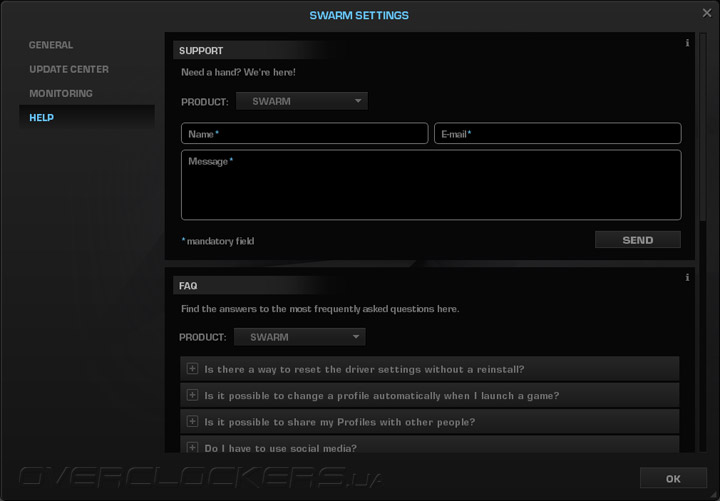Switch to the Update Center tab
The width and height of the screenshot is (720, 501).
[x=69, y=69]
